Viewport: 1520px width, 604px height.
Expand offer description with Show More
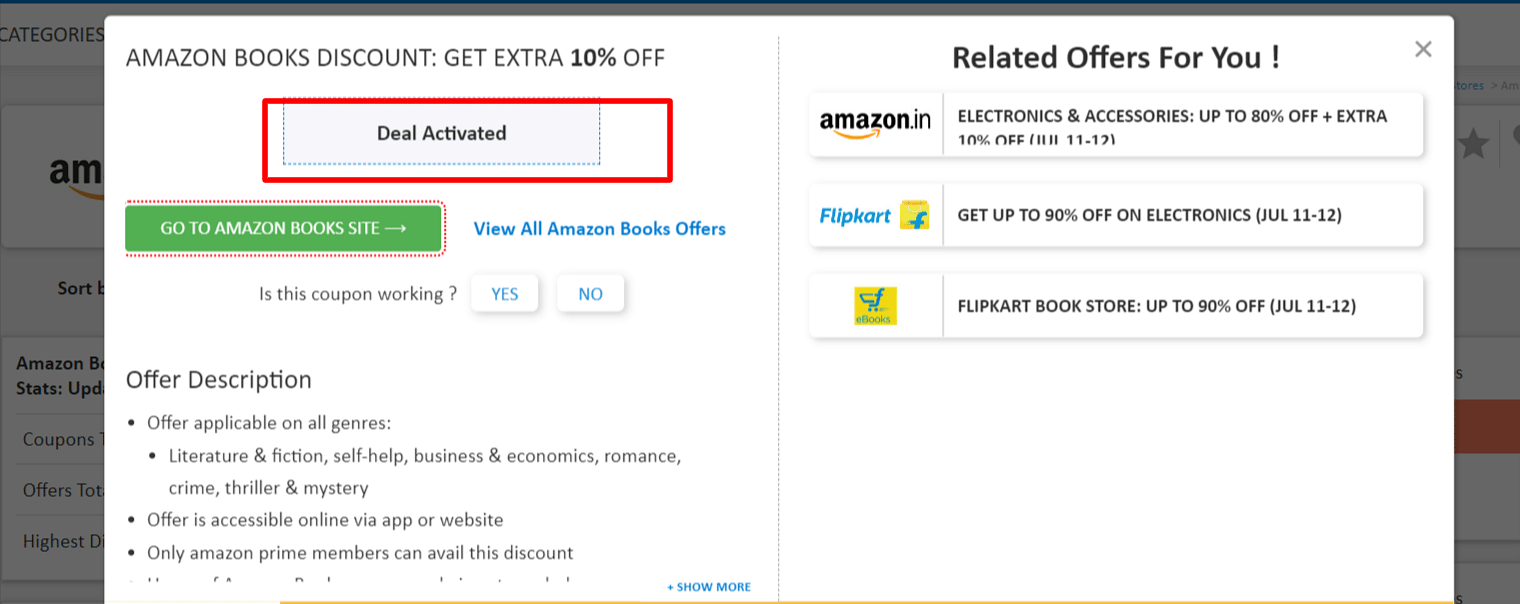click(709, 587)
